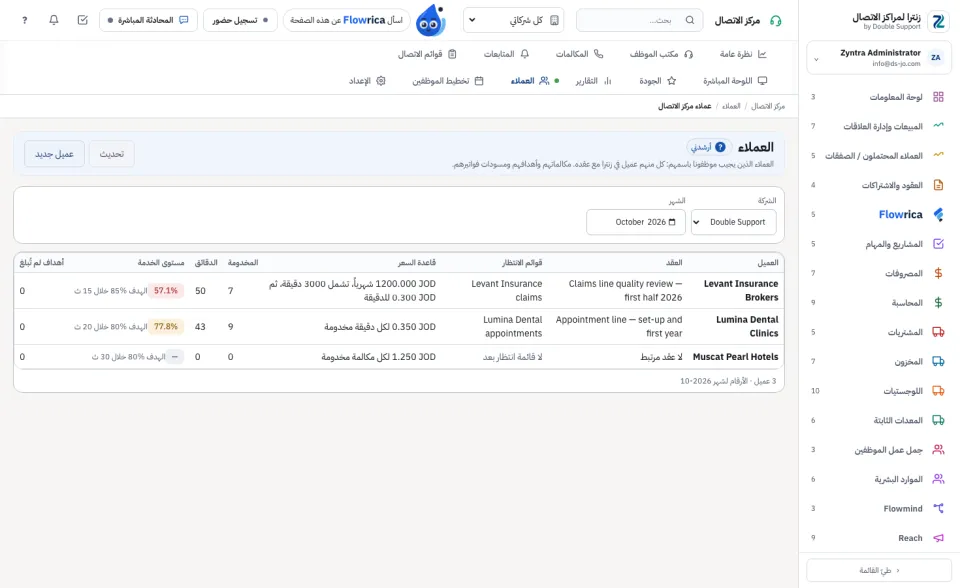Viewport: 960px width, 588px height.
Task: Open Flowrica in the sidebar
Action: pos(879,214)
